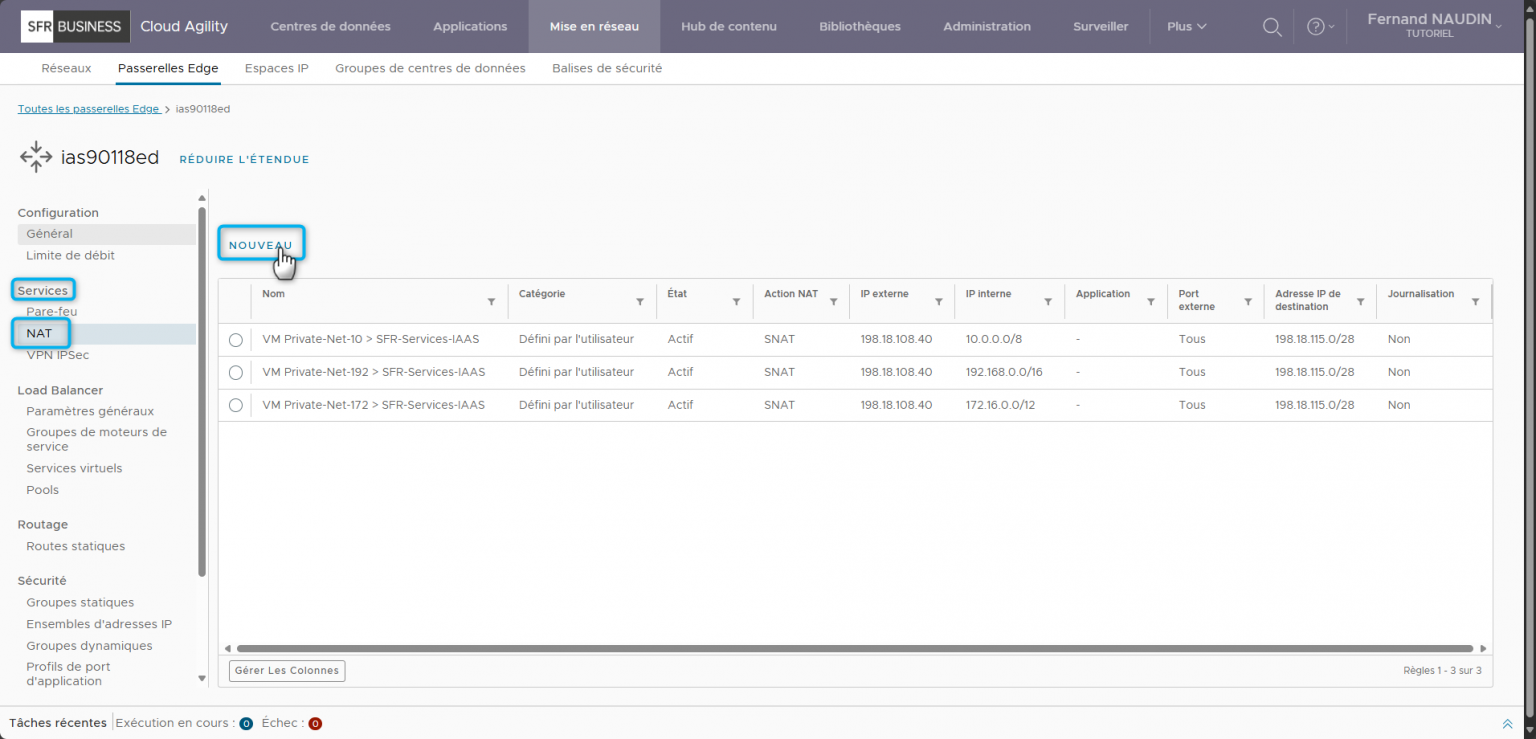The image size is (1536, 739).
Task: Open the Plus dropdown menu
Action: 1185,26
